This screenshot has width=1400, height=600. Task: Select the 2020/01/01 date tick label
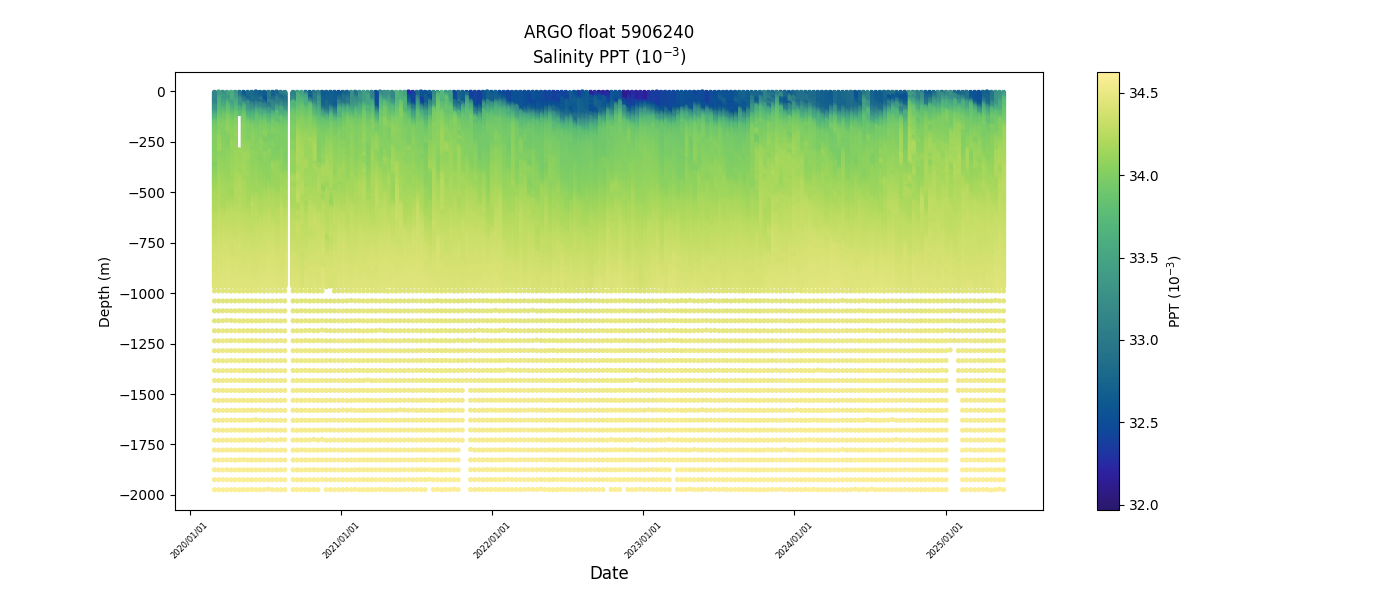pyautogui.click(x=188, y=540)
